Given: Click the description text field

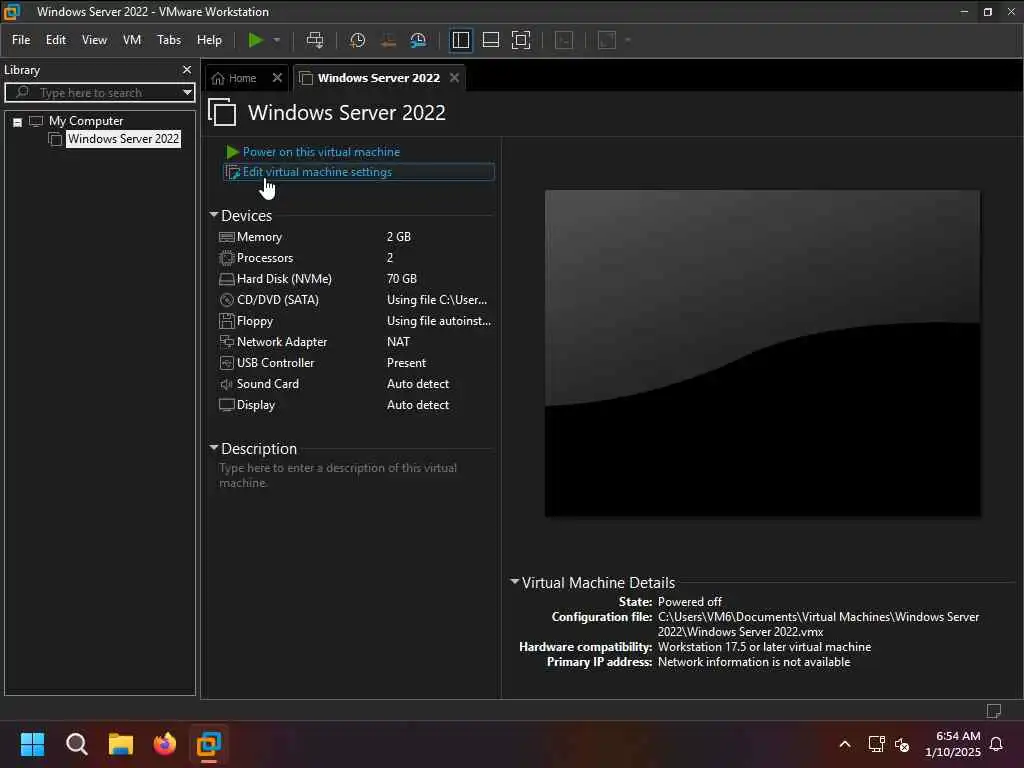Looking at the screenshot, I should (353, 475).
